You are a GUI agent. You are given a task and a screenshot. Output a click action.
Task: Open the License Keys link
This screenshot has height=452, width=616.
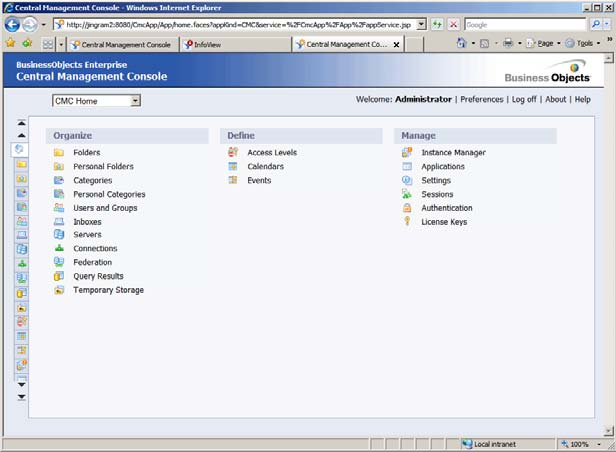444,222
